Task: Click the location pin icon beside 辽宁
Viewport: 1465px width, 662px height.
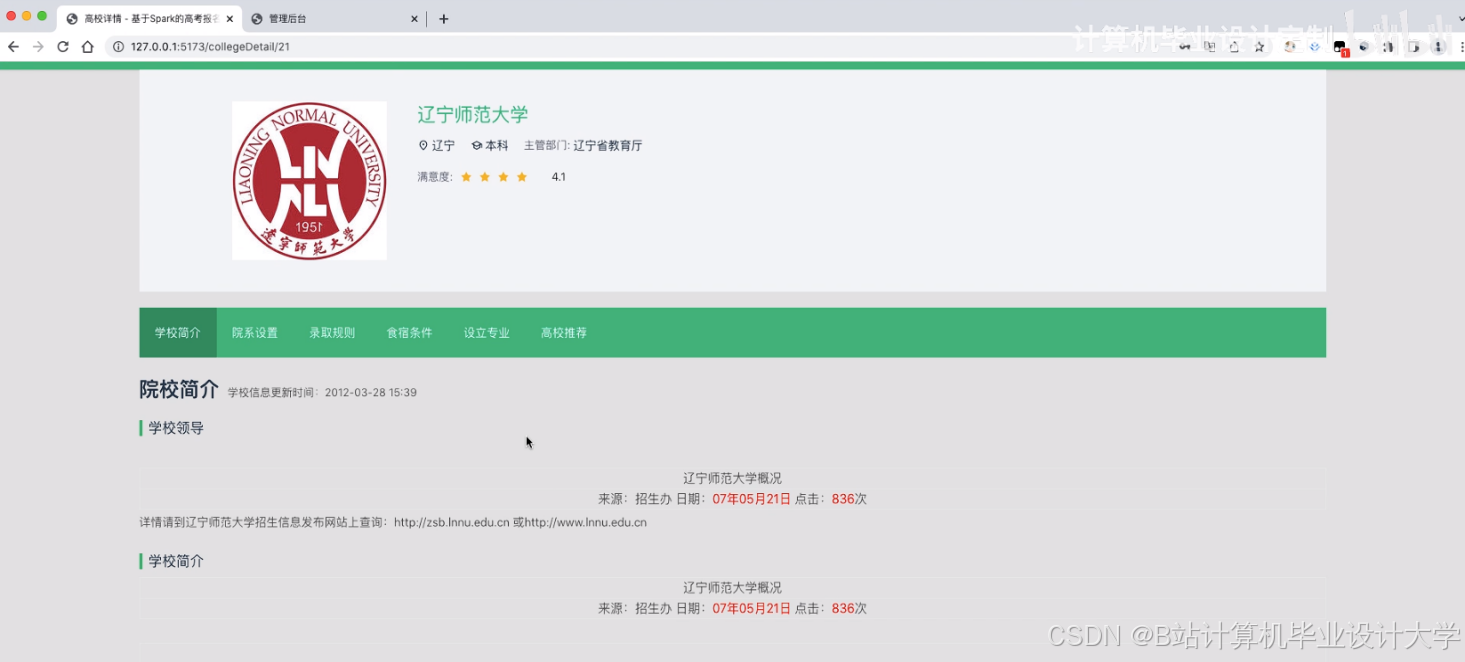Action: tap(423, 145)
